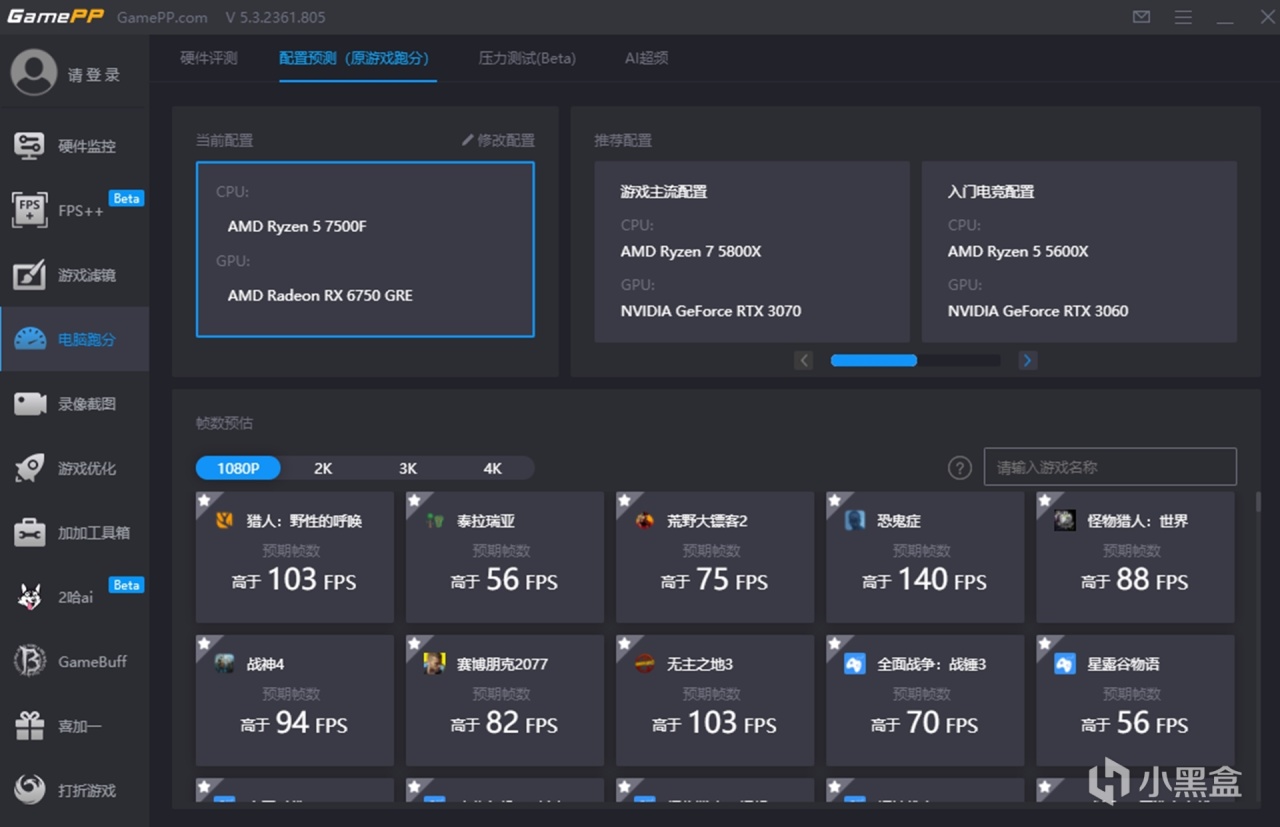1280x827 pixels.
Task: Click the 怪物猎人：世界 game icon
Action: [x=1065, y=521]
